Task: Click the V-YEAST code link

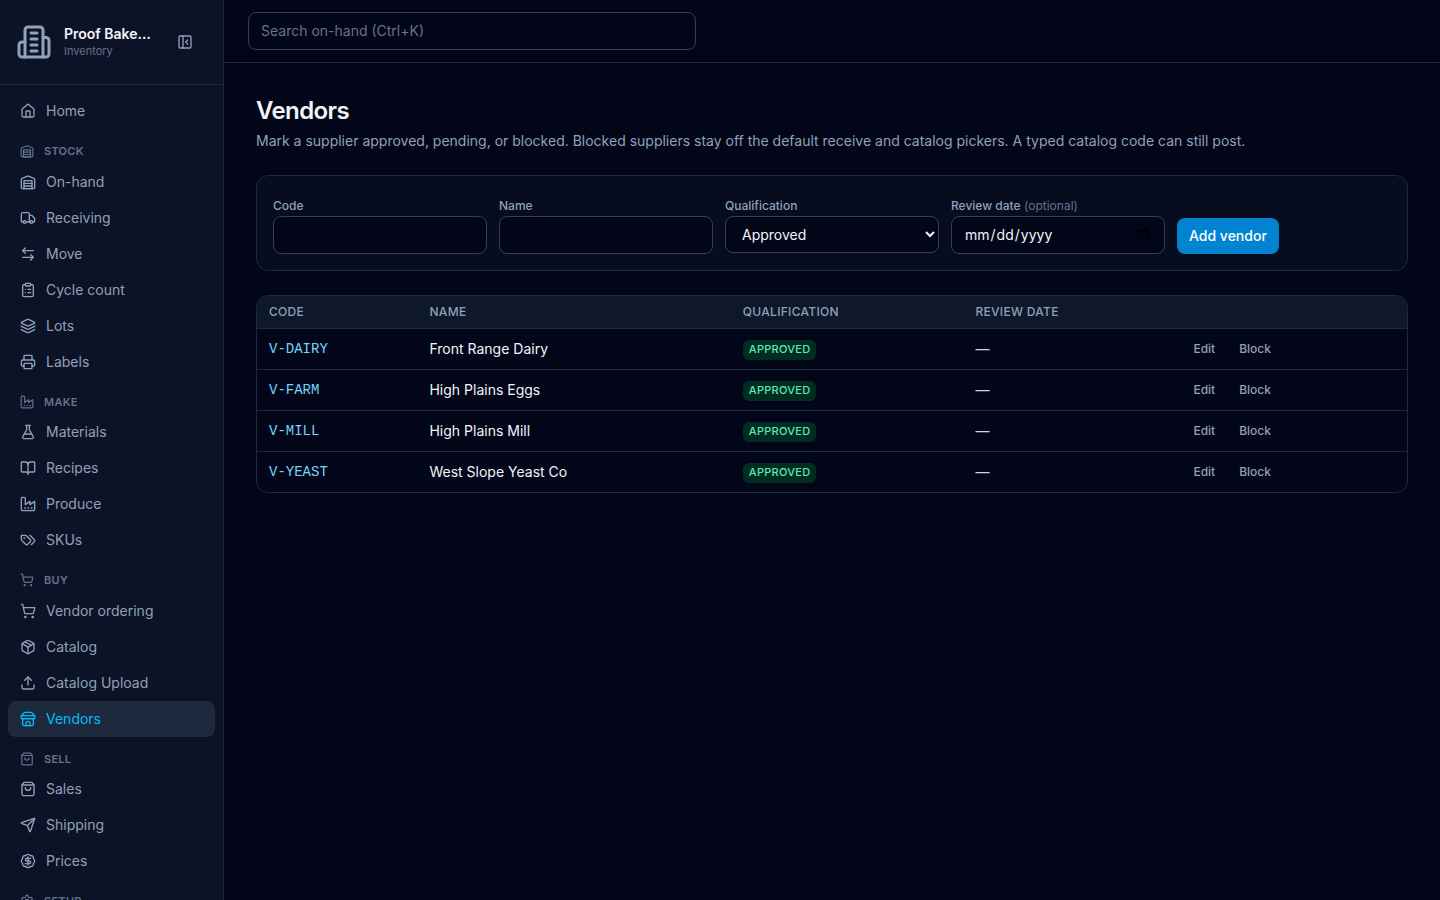Action: 298,472
